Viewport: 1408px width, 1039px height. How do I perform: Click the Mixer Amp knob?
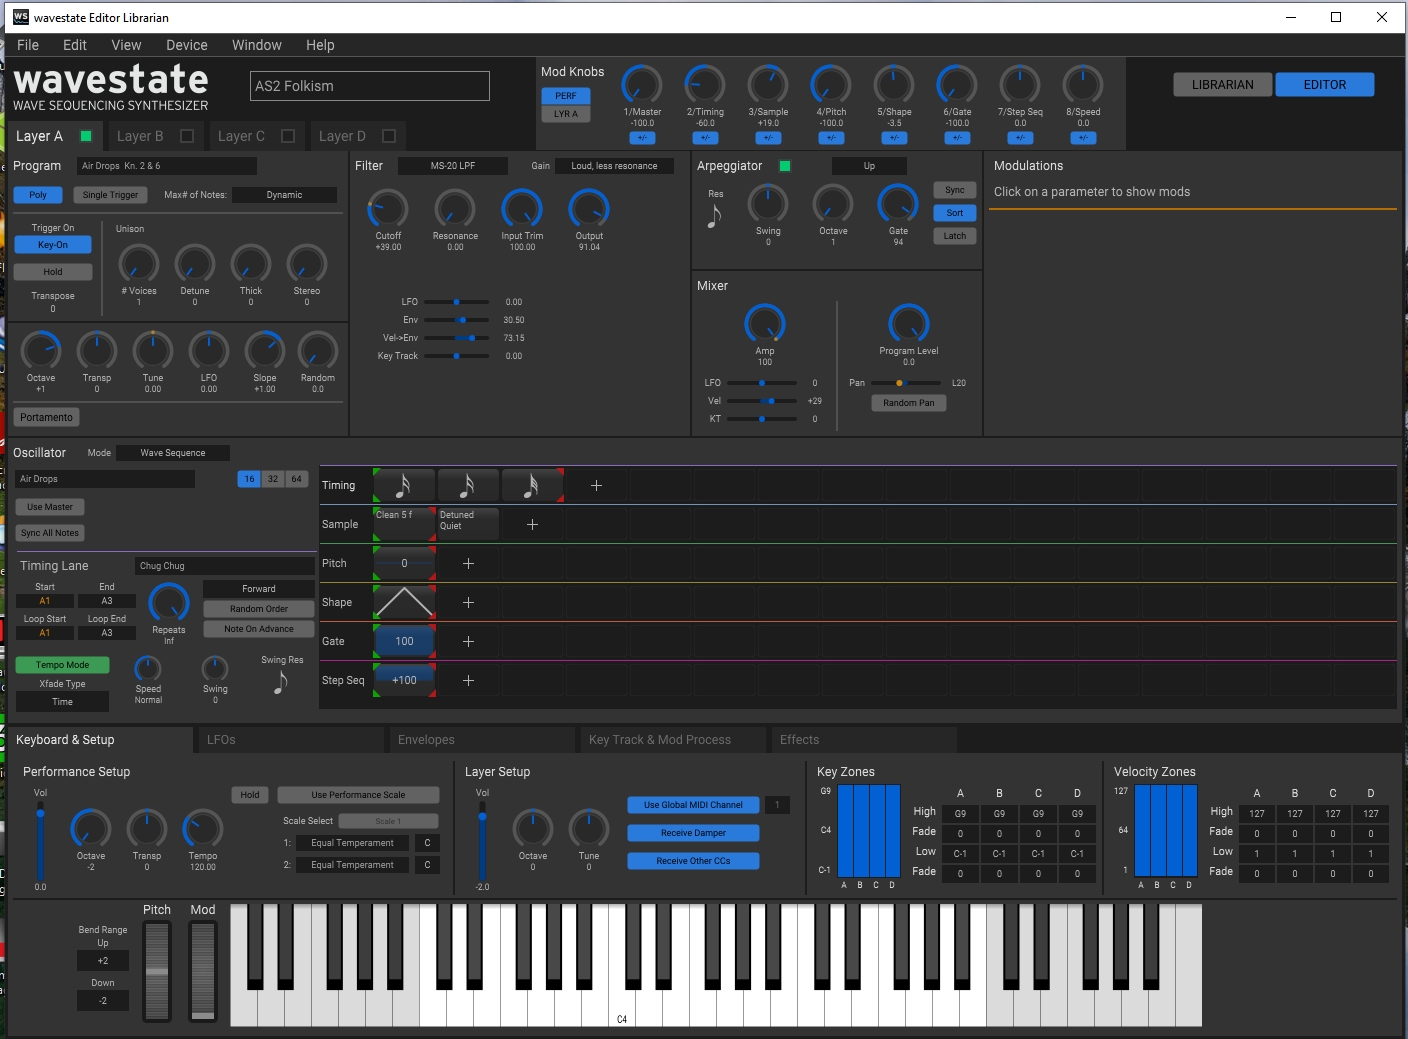click(765, 324)
